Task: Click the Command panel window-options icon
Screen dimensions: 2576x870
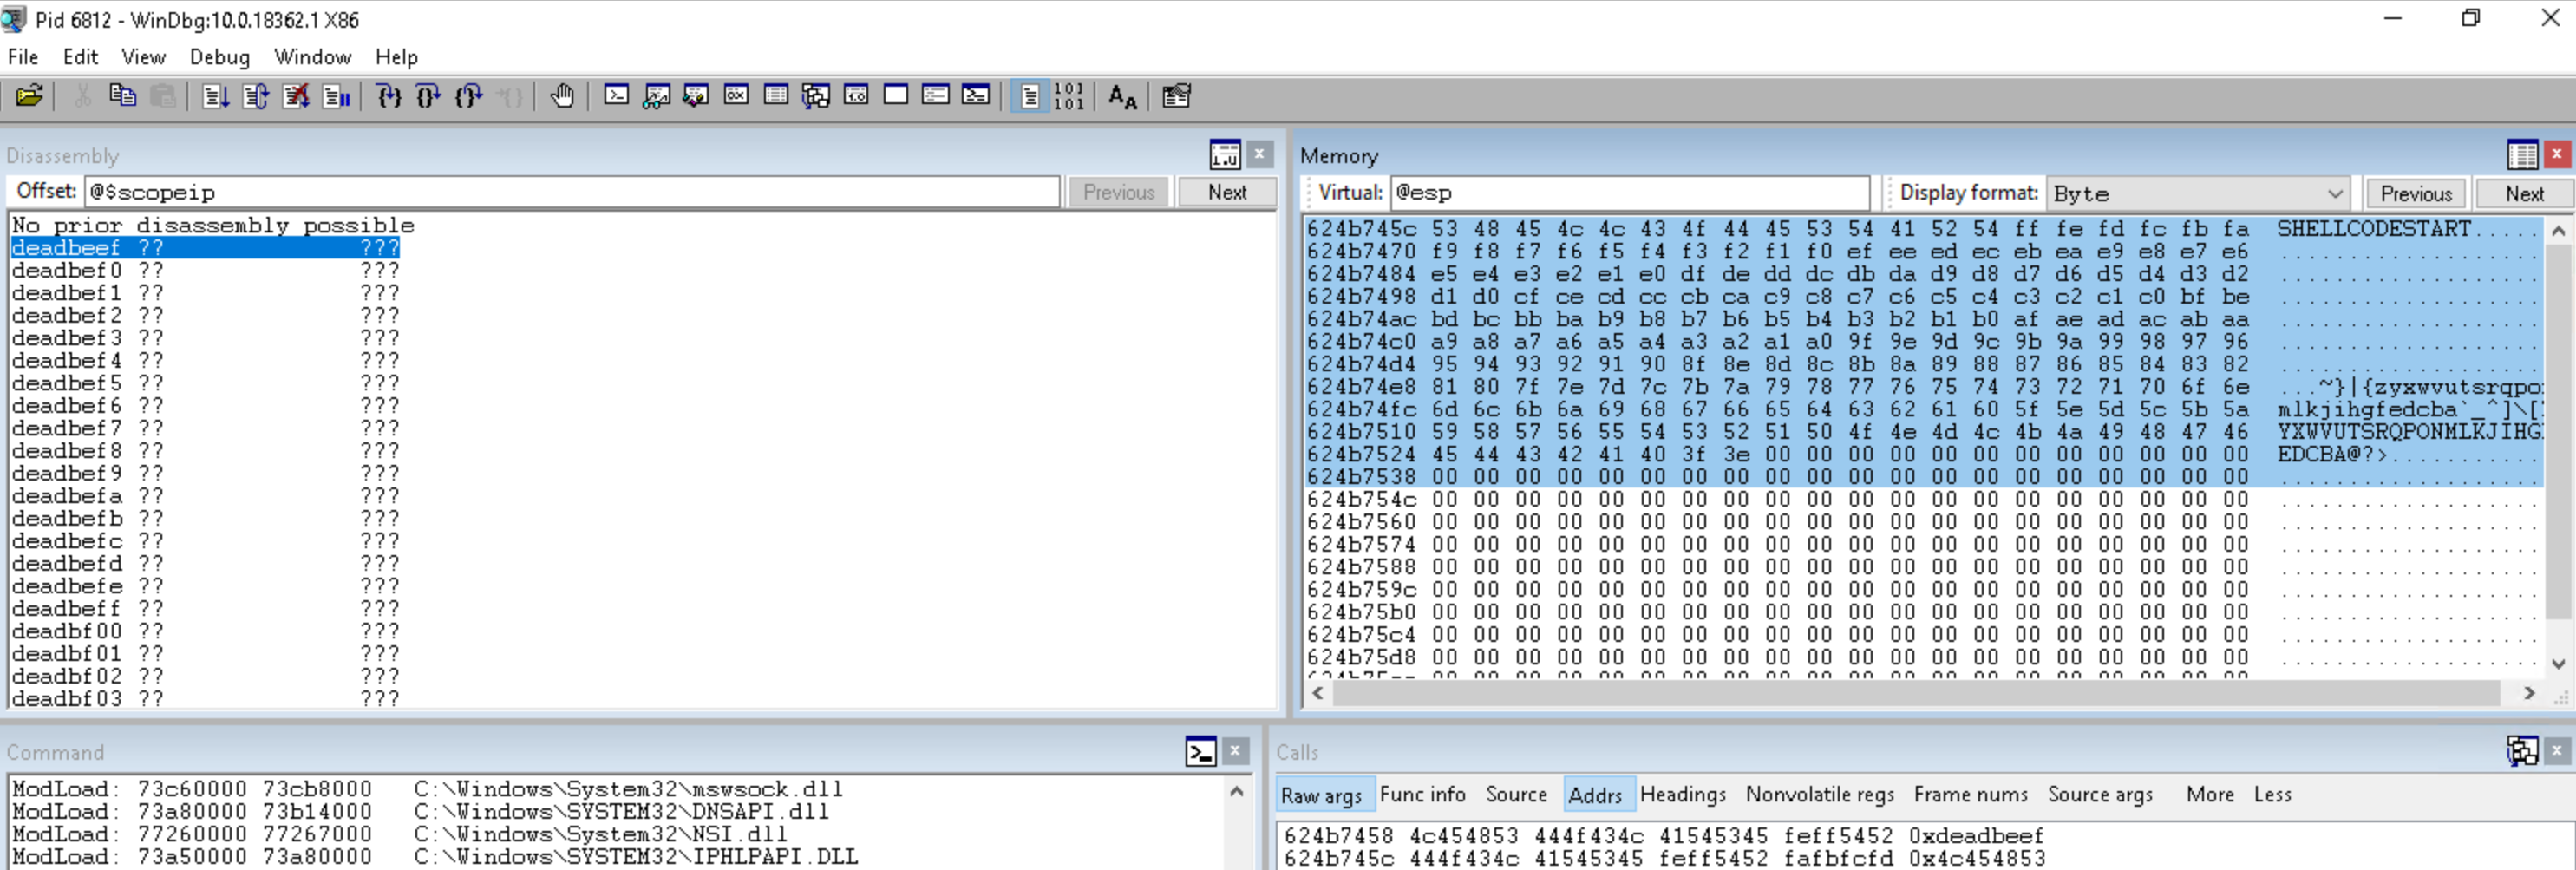Action: tap(1201, 751)
